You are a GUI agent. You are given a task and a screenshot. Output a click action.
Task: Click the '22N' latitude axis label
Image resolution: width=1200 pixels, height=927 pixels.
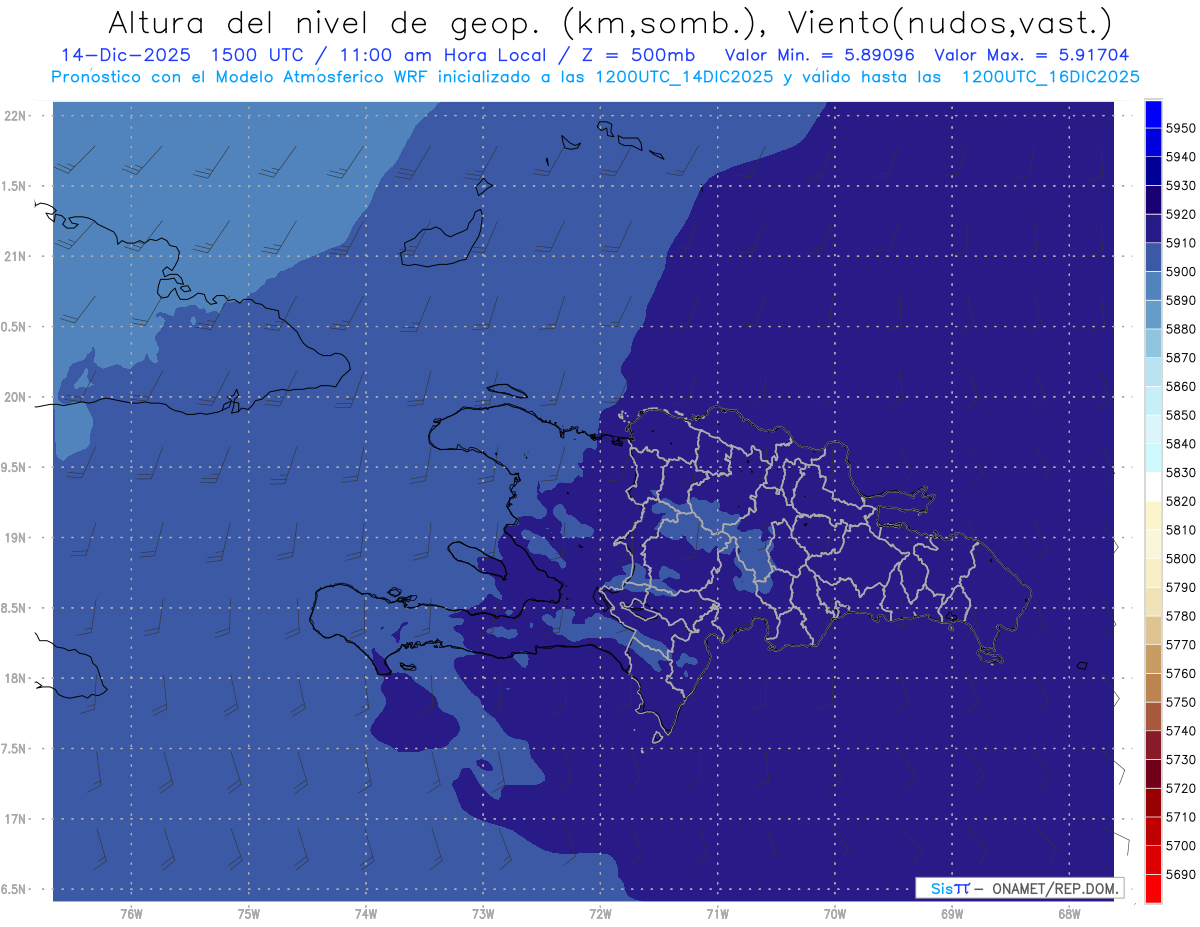tap(15, 115)
